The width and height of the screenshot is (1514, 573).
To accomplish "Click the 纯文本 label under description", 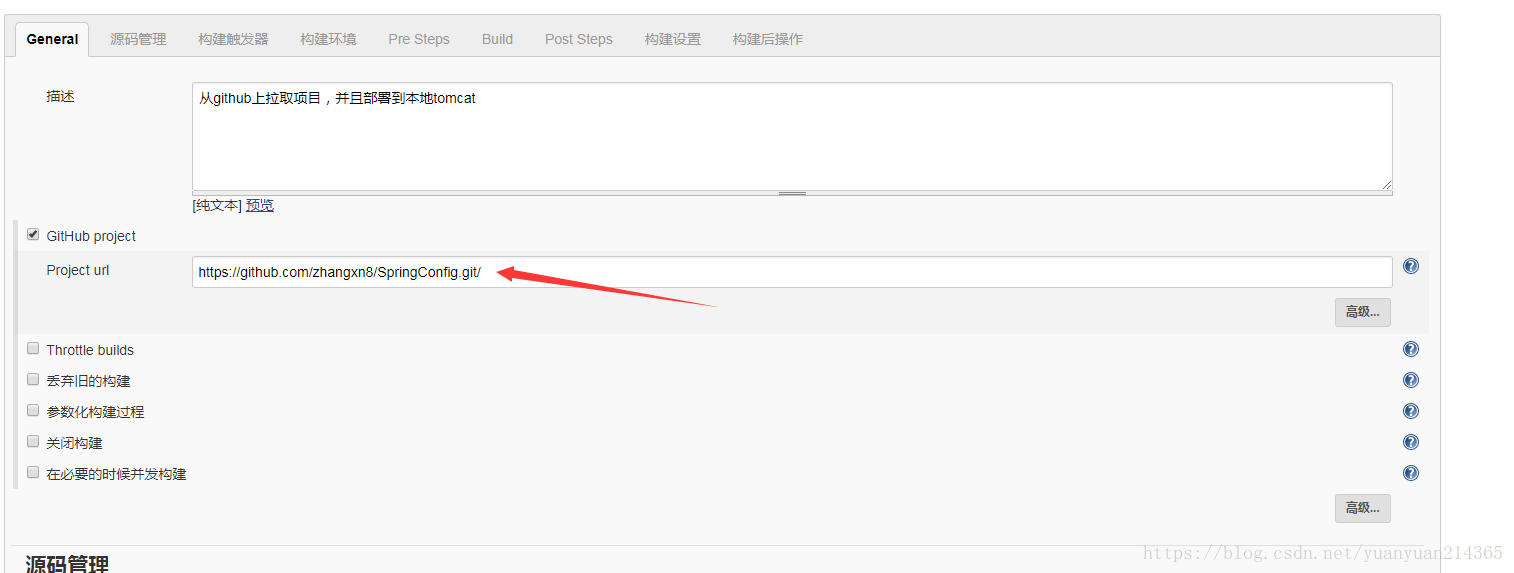I will coord(217,205).
